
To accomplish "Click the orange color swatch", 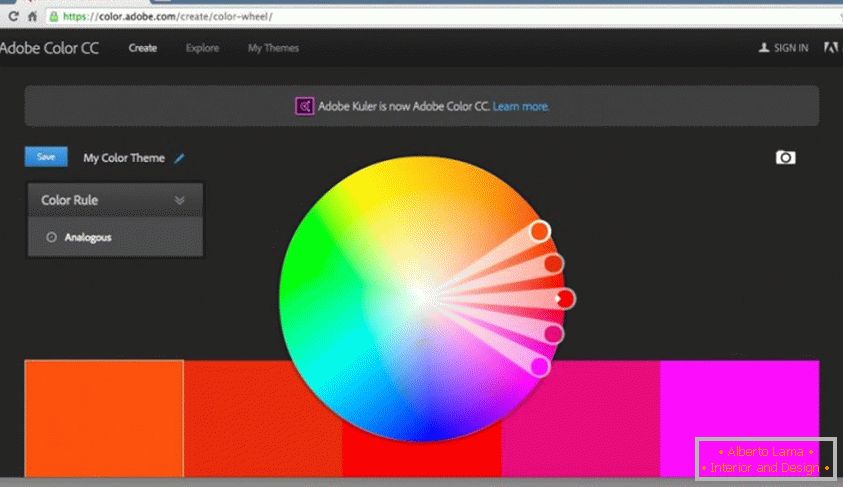I will 104,418.
